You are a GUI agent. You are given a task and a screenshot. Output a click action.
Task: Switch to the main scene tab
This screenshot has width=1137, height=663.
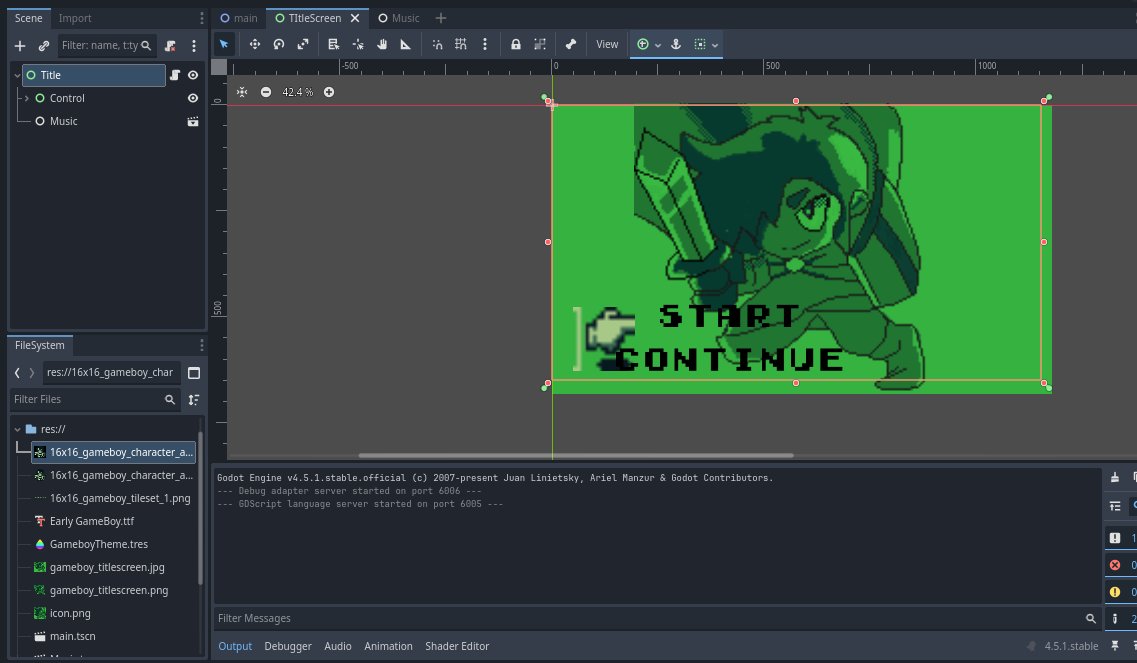[x=239, y=18]
